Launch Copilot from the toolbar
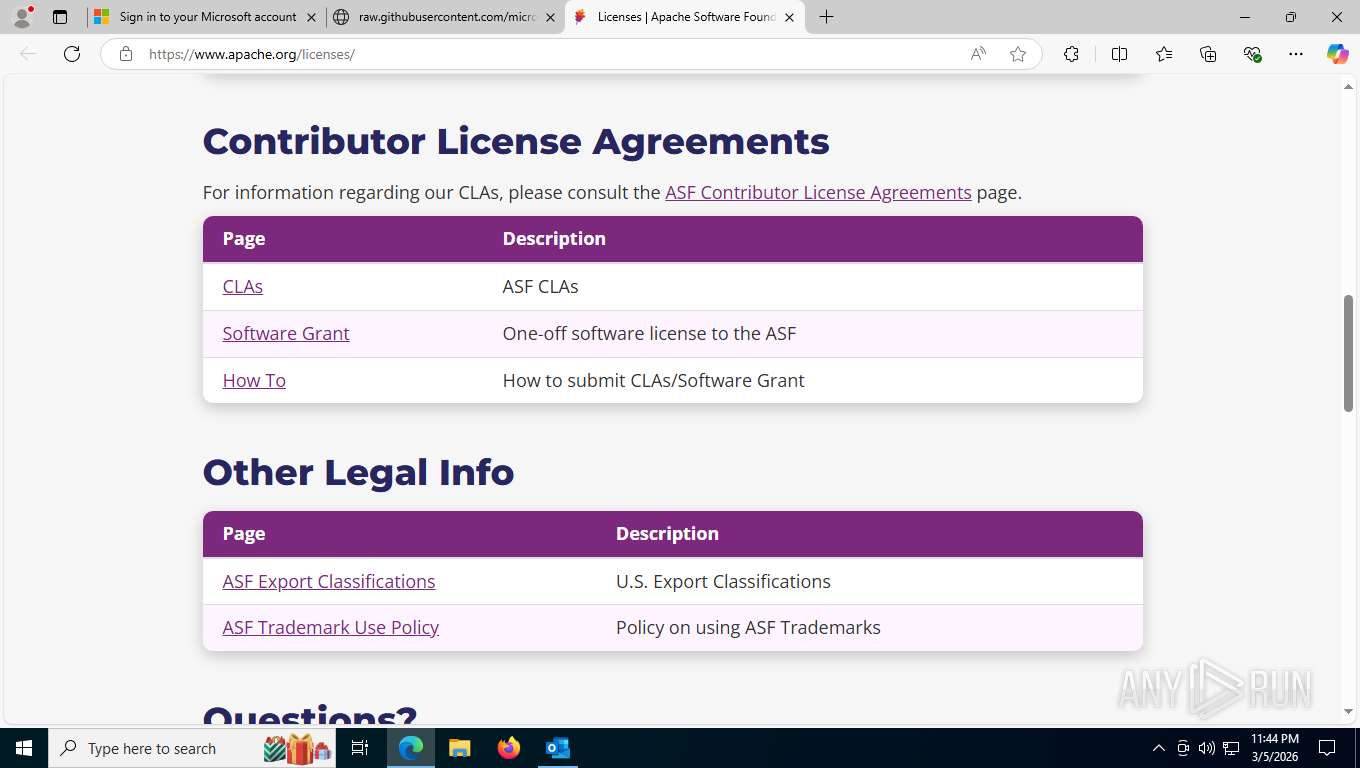 [x=1337, y=54]
